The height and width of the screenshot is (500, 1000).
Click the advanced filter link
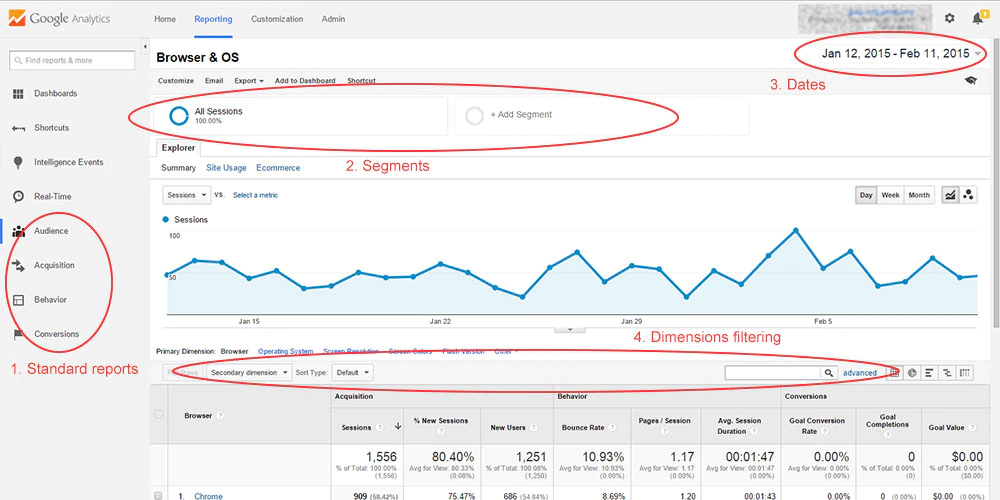pyautogui.click(x=859, y=373)
